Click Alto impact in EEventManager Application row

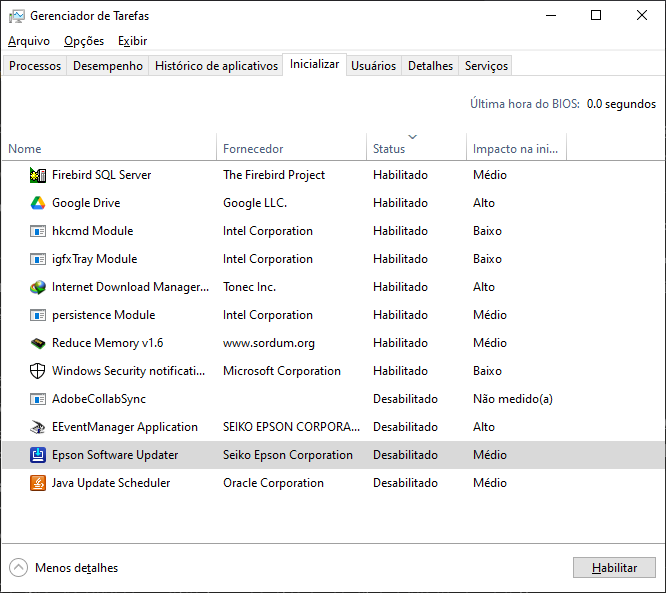pos(484,427)
